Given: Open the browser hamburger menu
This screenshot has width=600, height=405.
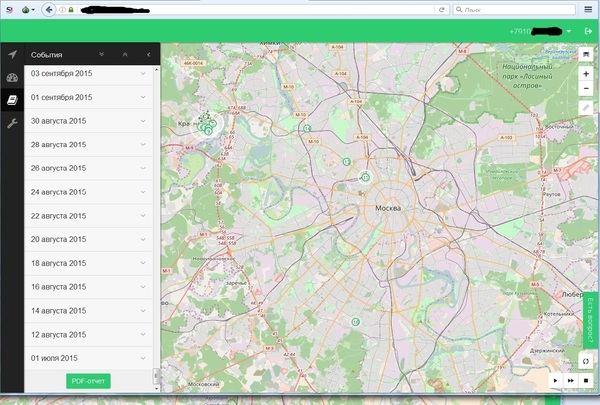Looking at the screenshot, I should coord(588,10).
